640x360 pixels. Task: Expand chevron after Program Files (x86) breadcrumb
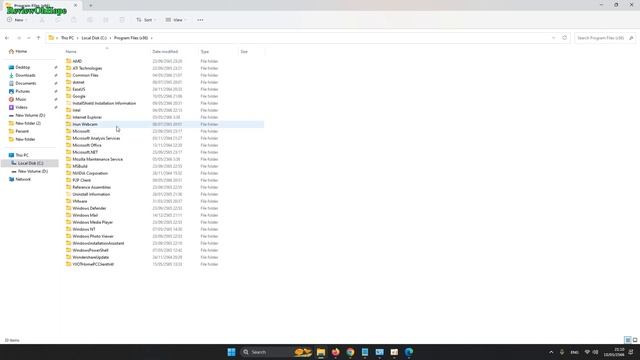[x=152, y=38]
